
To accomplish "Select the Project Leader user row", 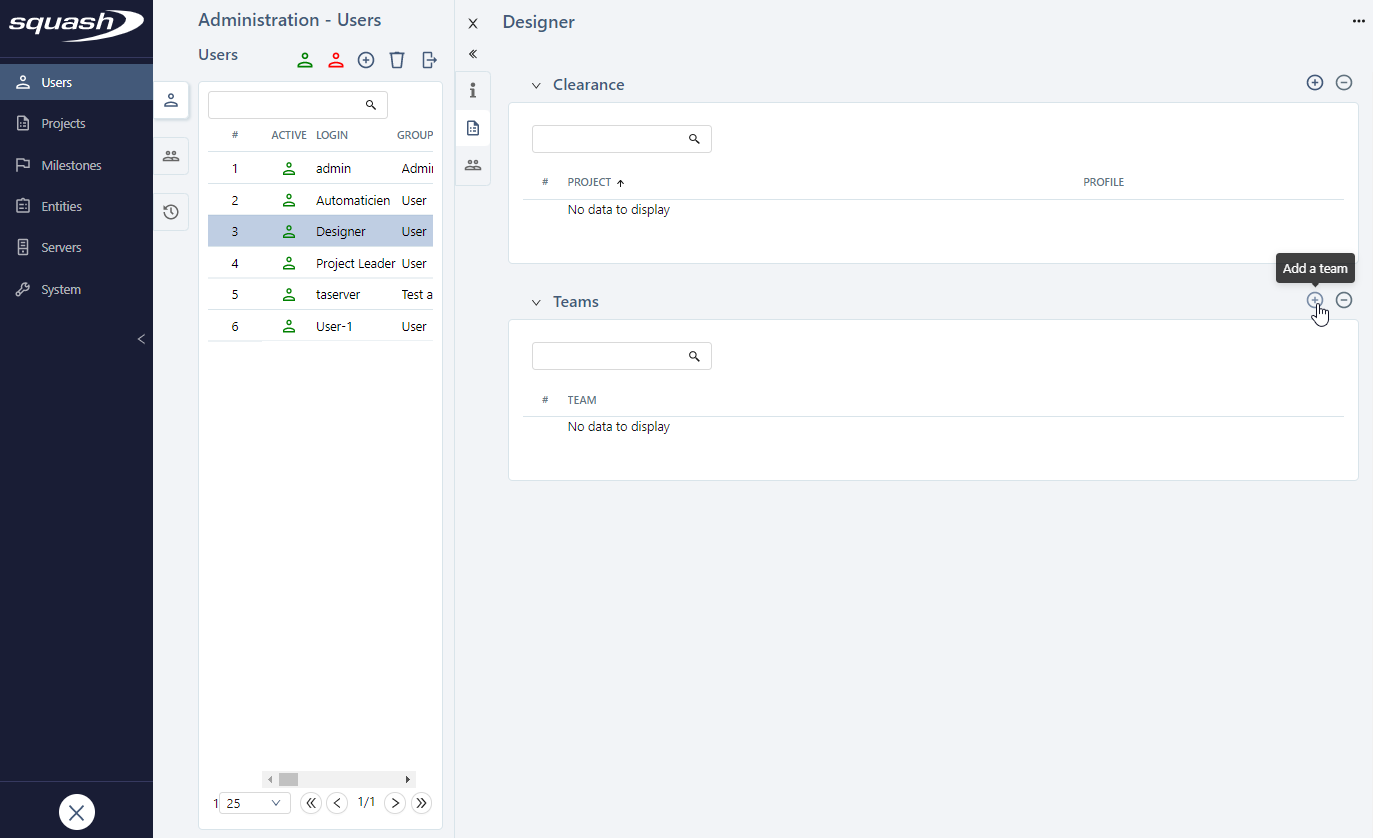I will tap(356, 264).
